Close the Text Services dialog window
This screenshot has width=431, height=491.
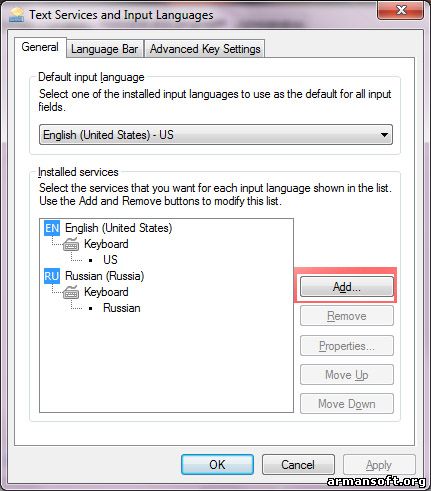[x=401, y=10]
